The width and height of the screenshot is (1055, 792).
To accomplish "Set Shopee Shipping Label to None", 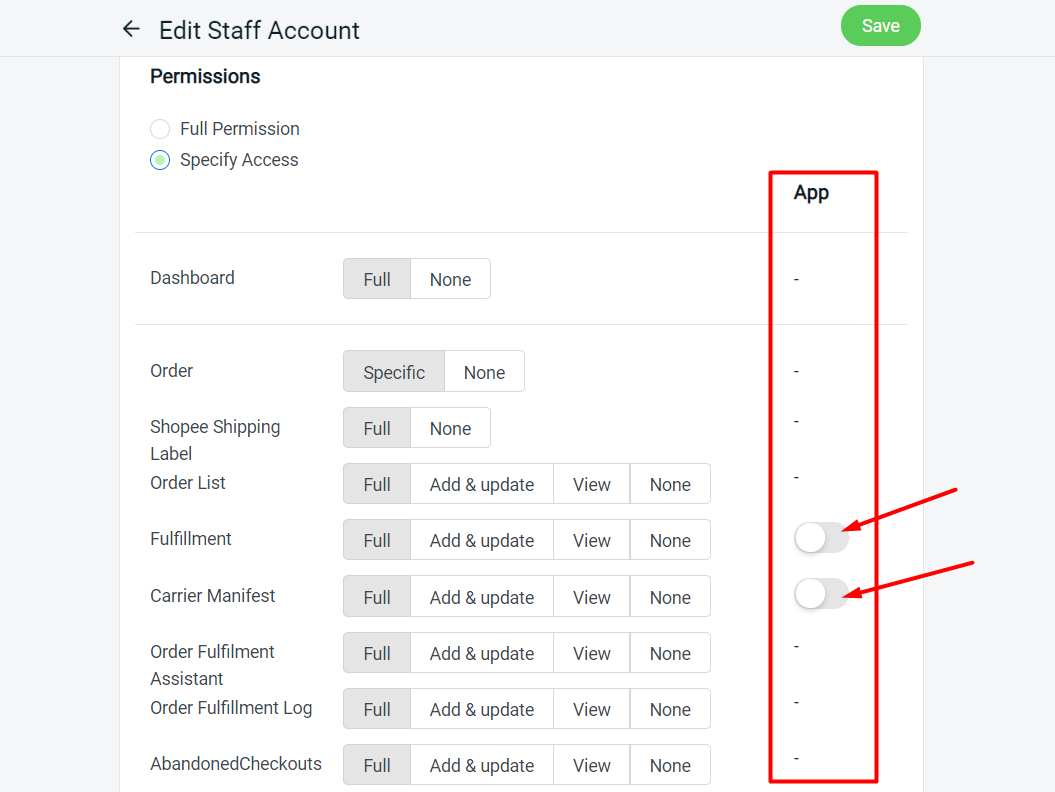I will point(450,428).
